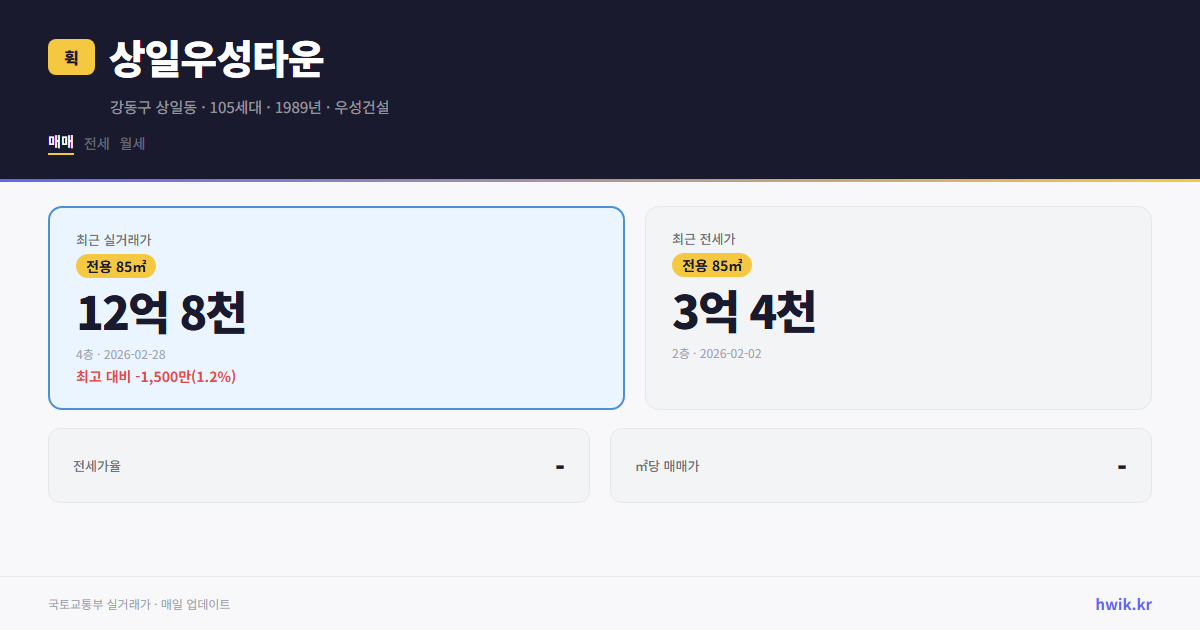Click the 전세가율 panel

tap(319, 465)
